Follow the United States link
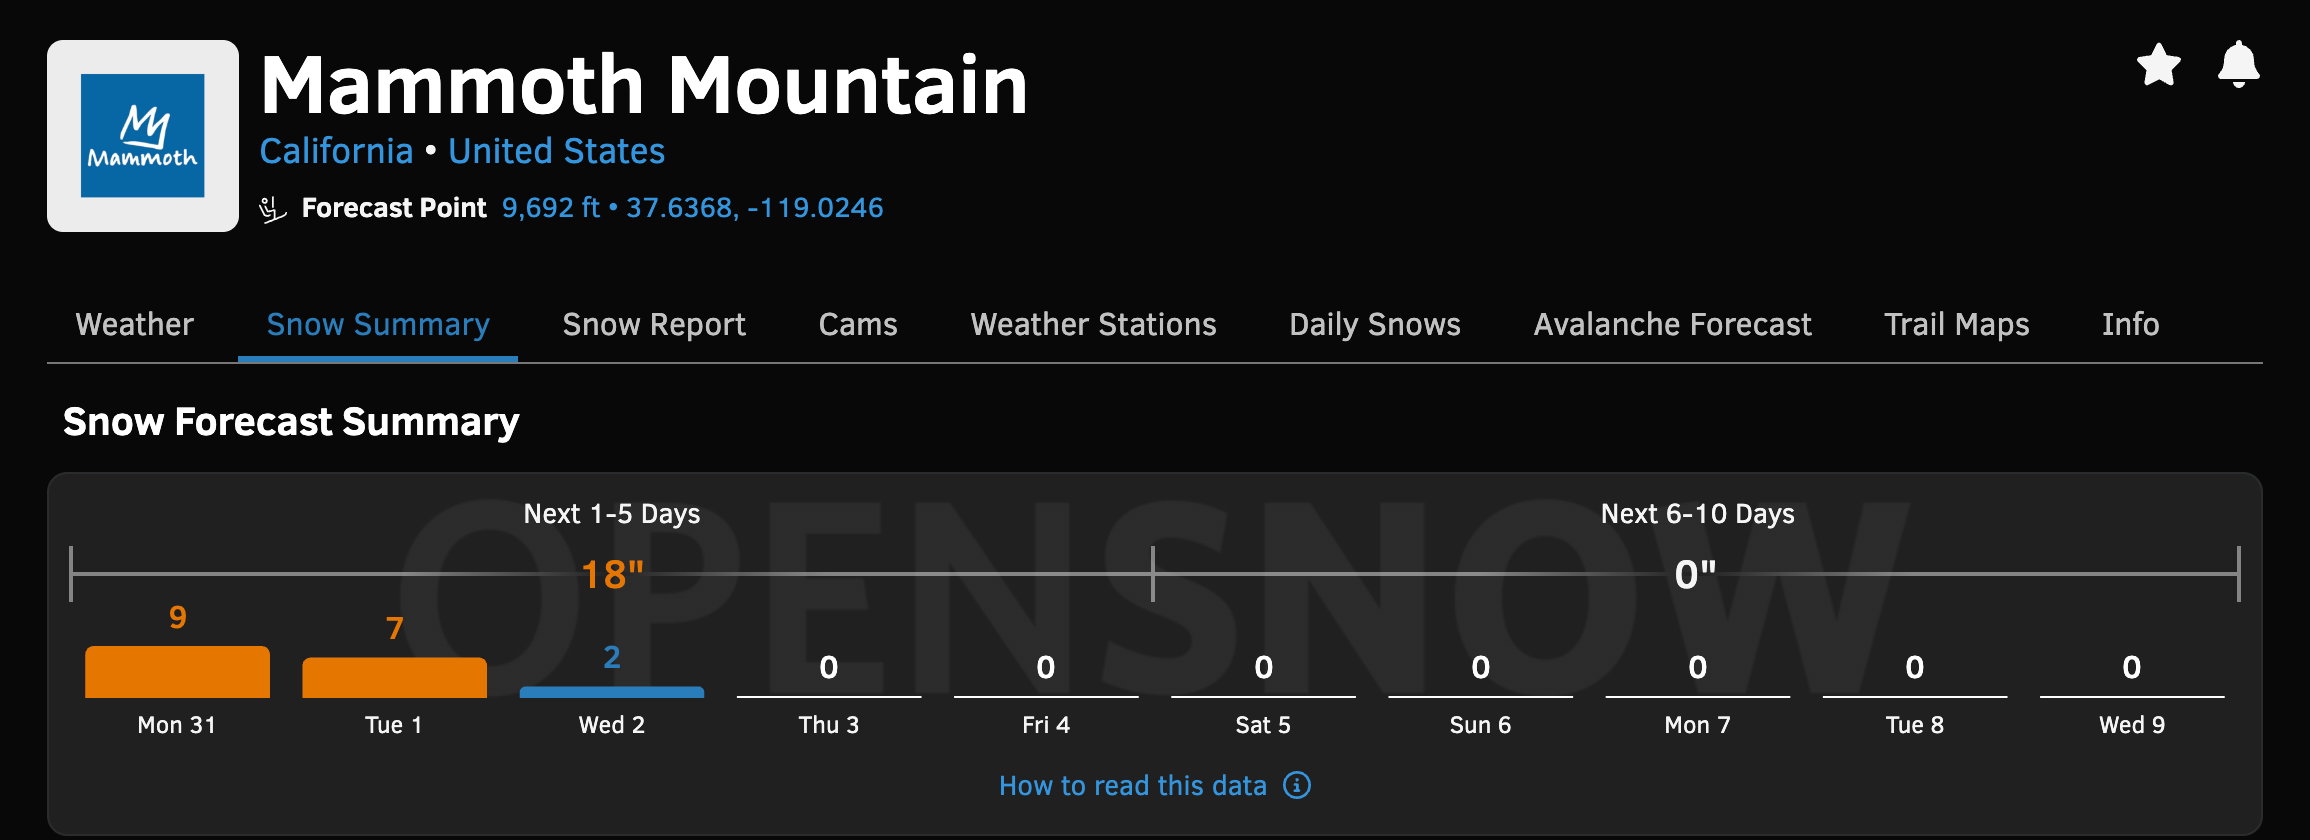Viewport: 2310px width, 840px height. (556, 151)
